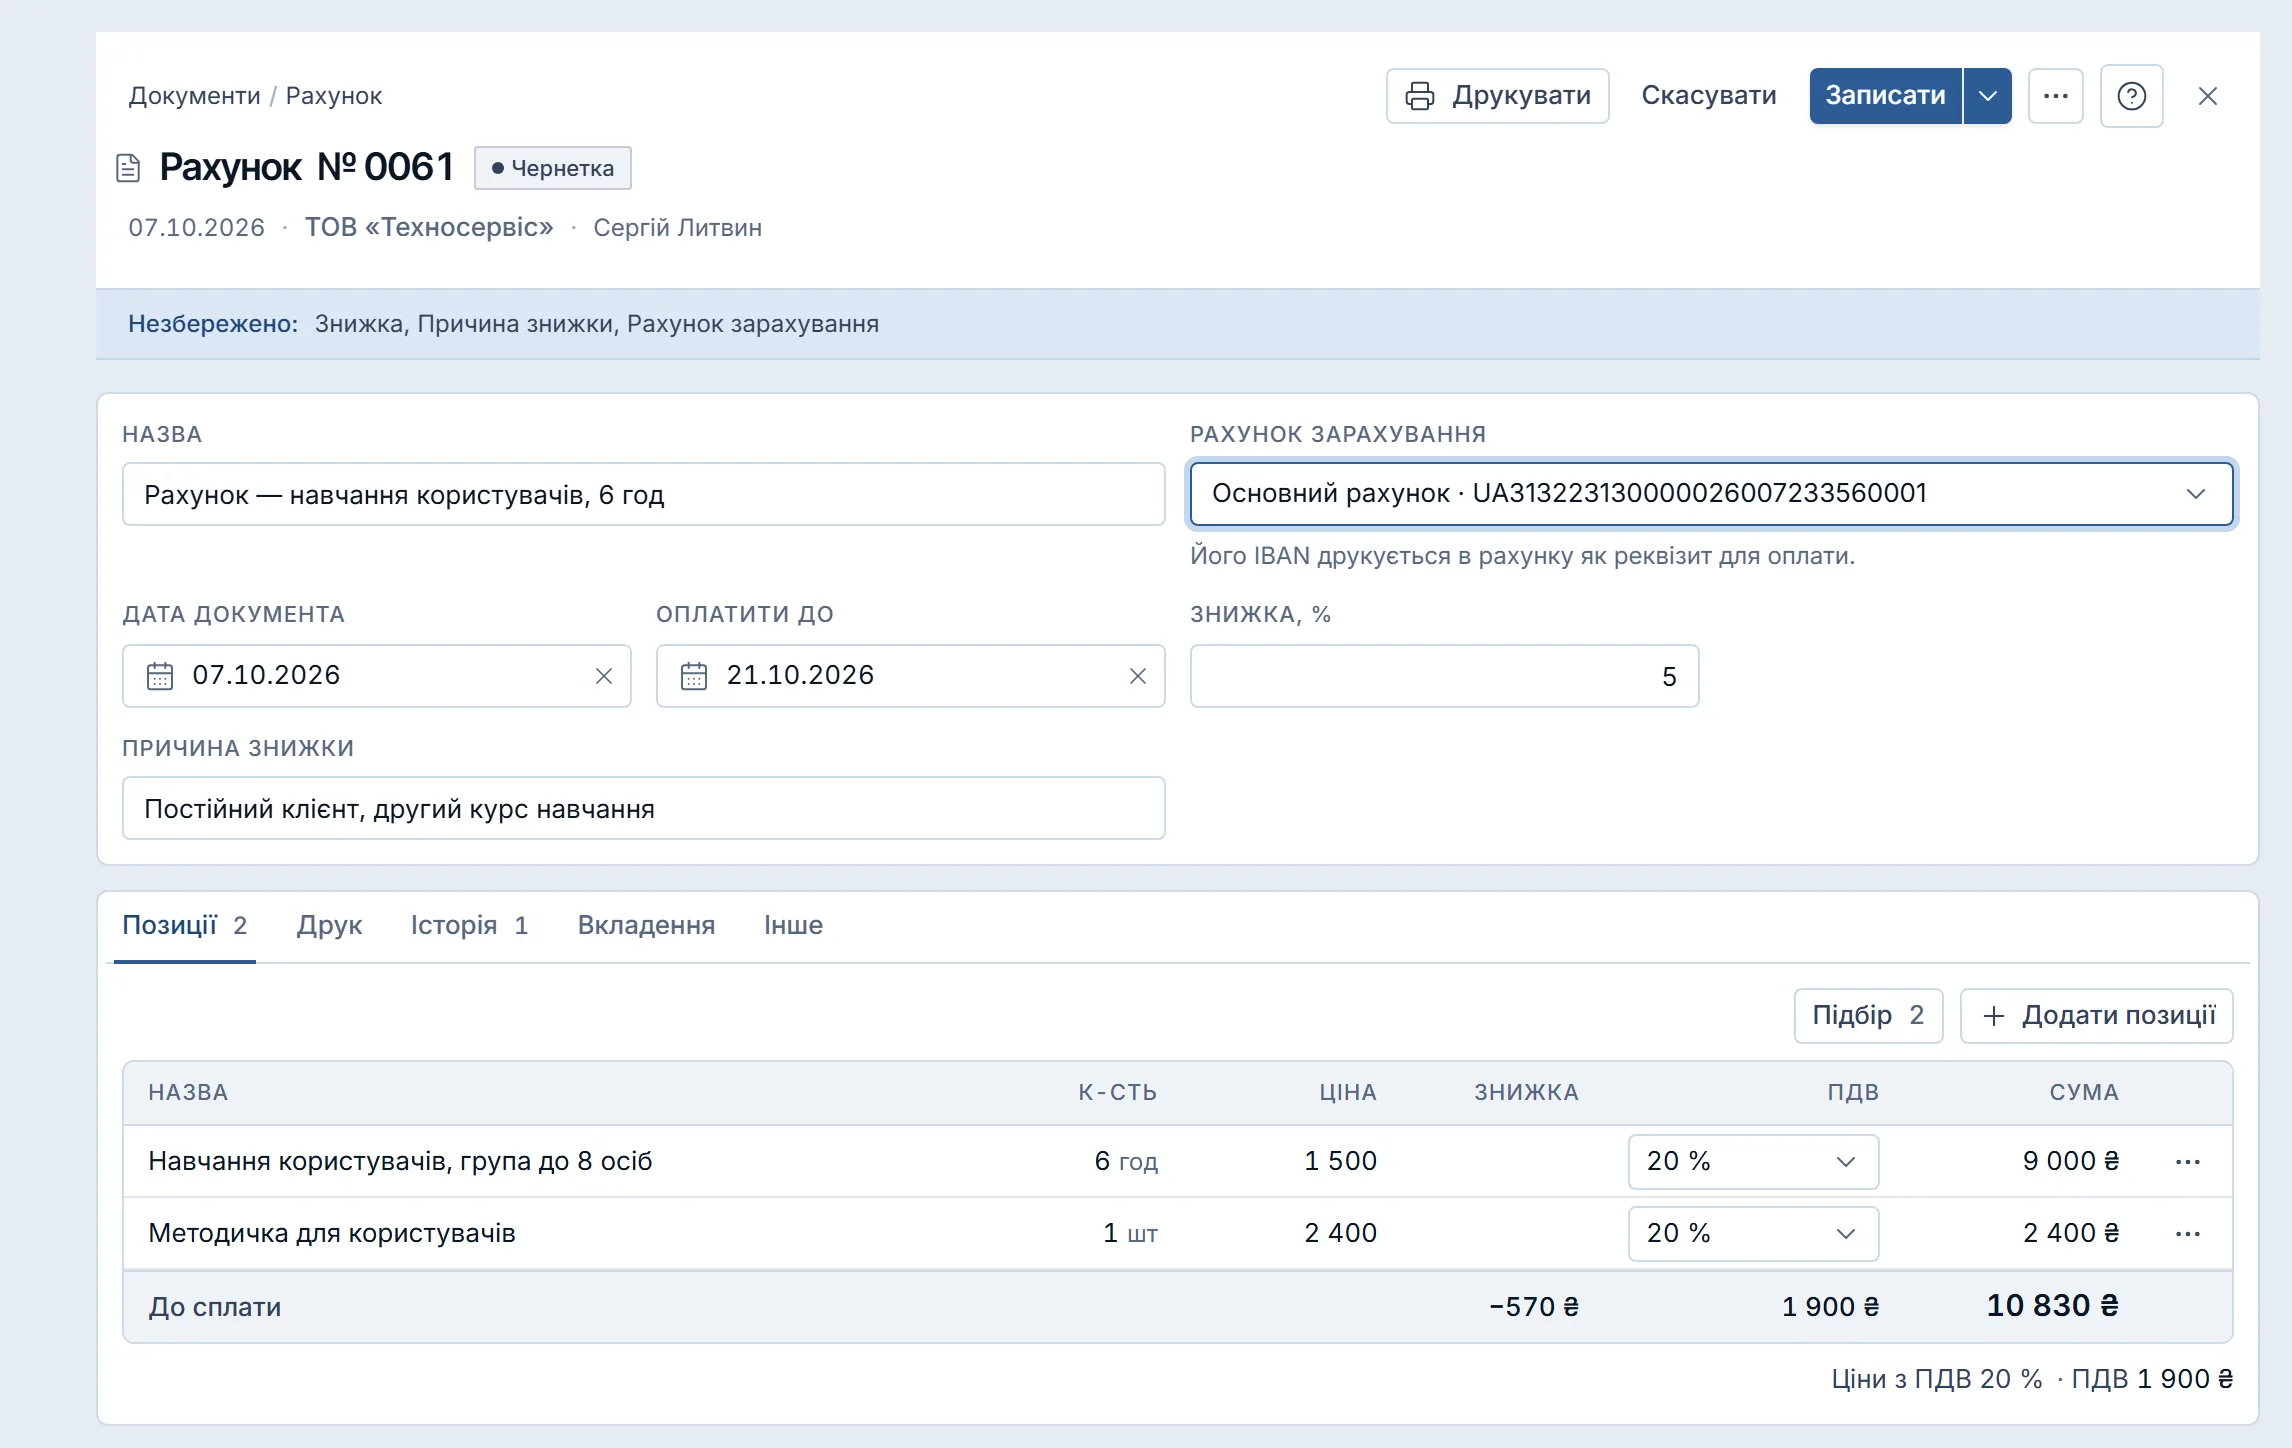Click Додати позиції button

click(2096, 1016)
